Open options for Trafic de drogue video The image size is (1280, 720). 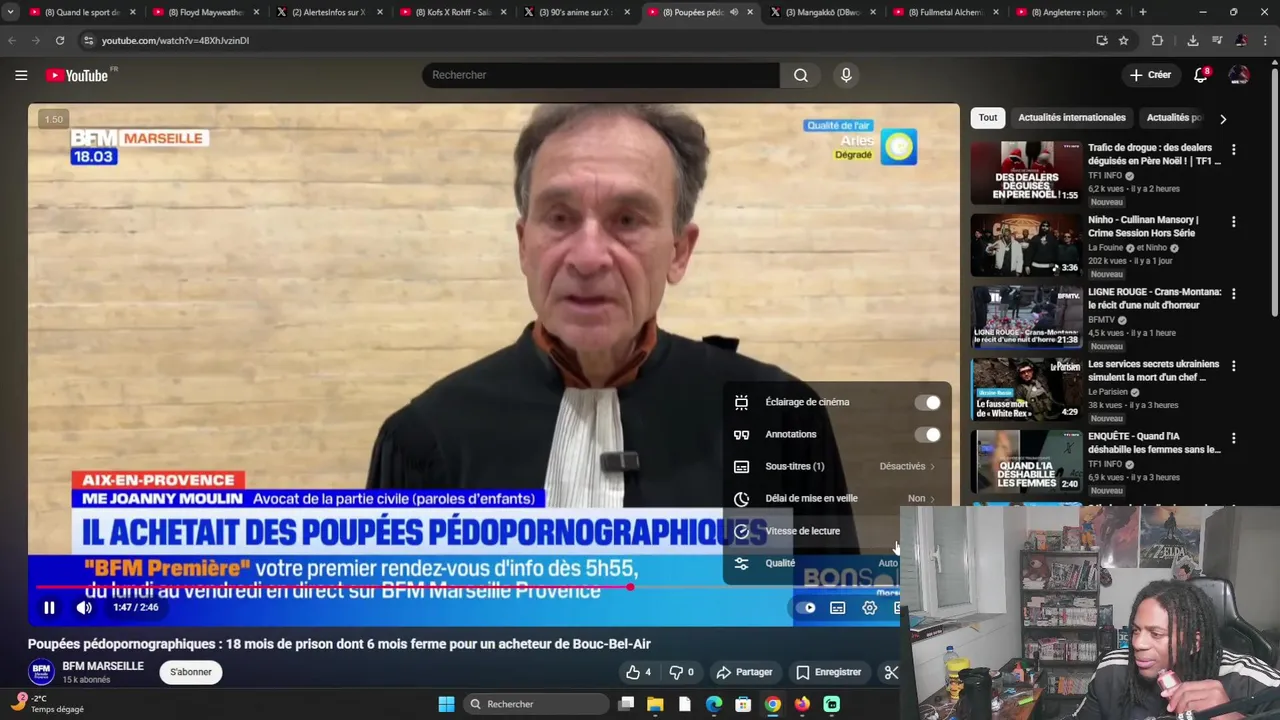pyautogui.click(x=1233, y=149)
